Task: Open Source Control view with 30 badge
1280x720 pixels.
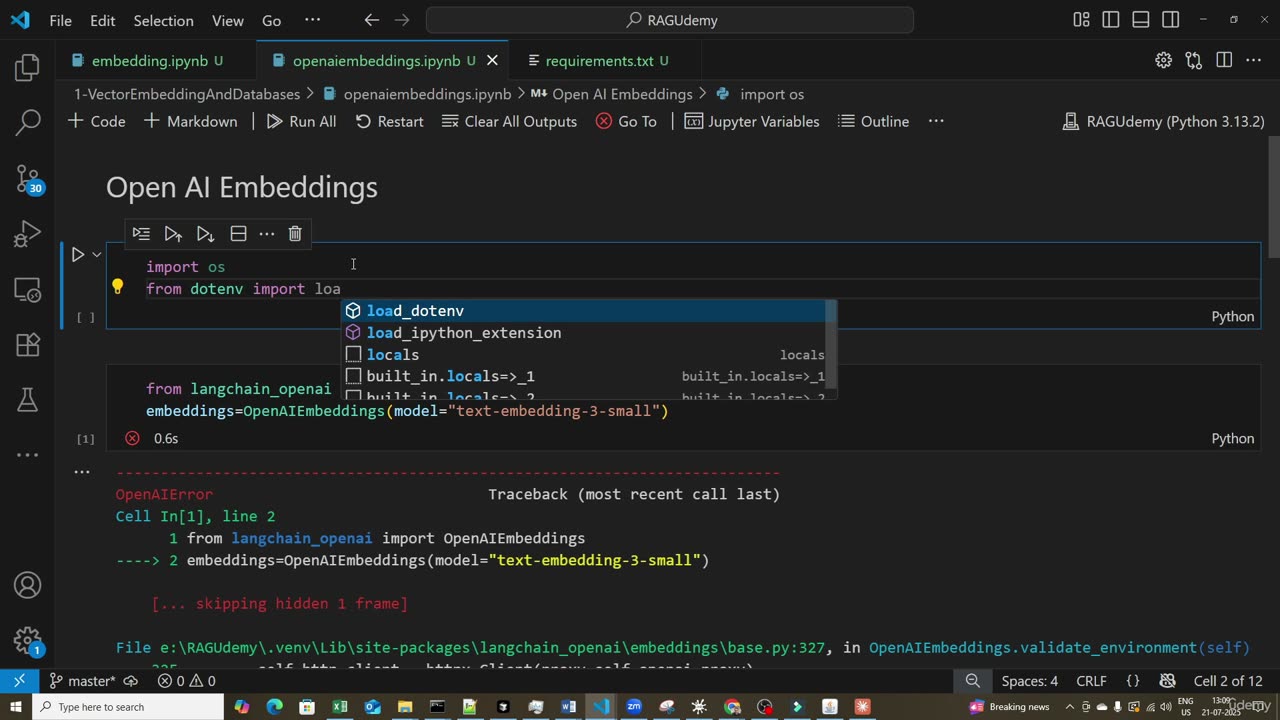Action: point(27,180)
